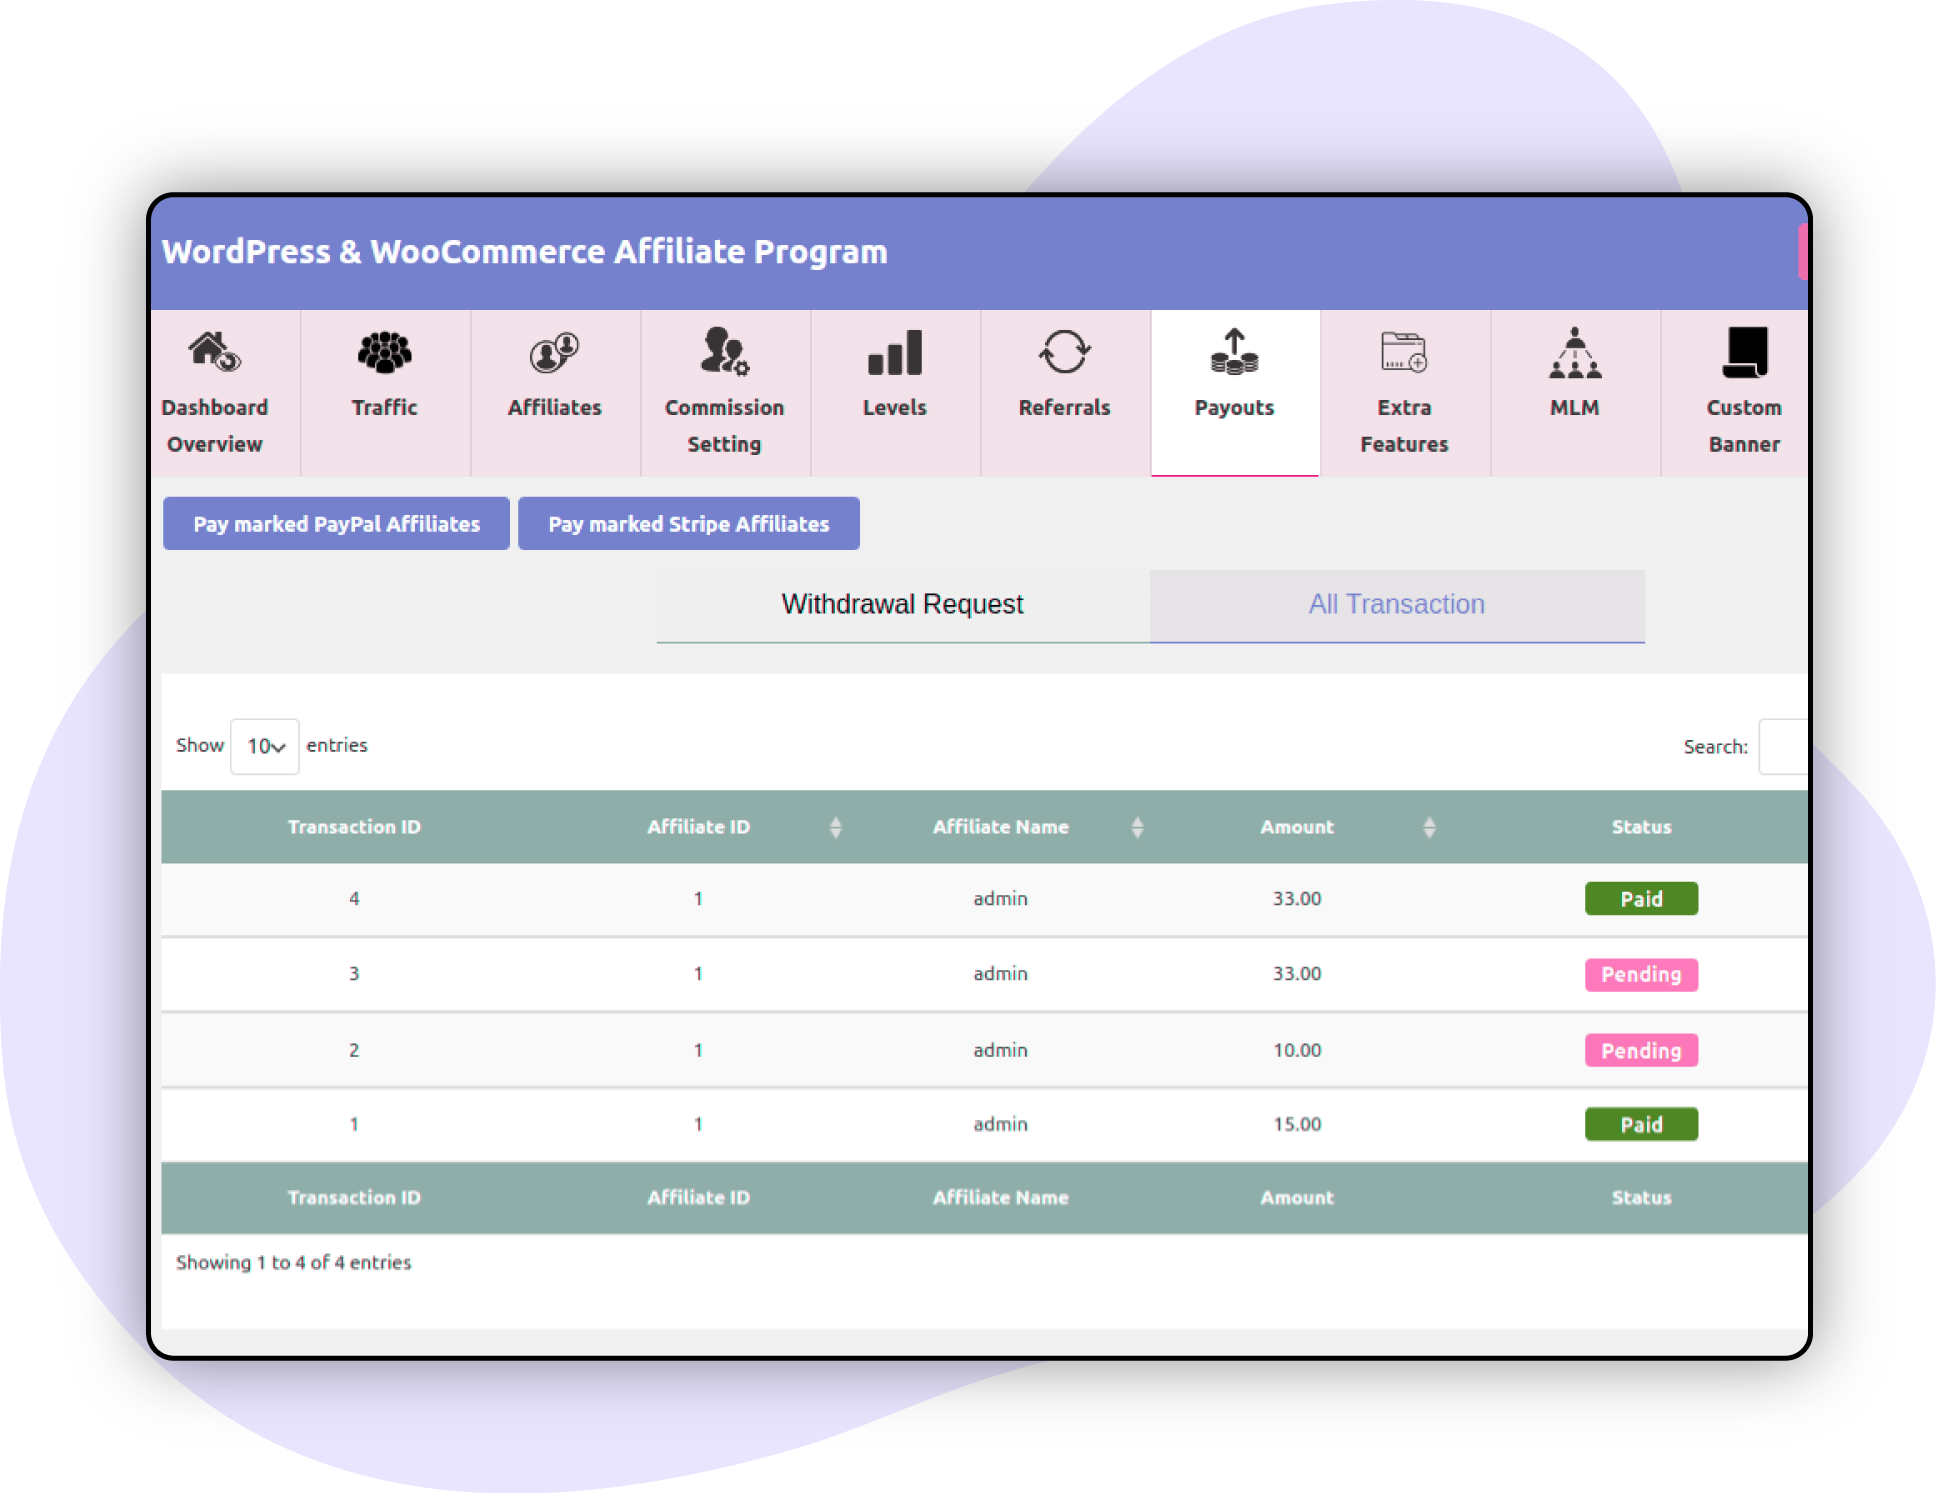Click Showing 1 to 4 of 4 entries text
This screenshot has height=1493, width=1936.
[x=293, y=1263]
